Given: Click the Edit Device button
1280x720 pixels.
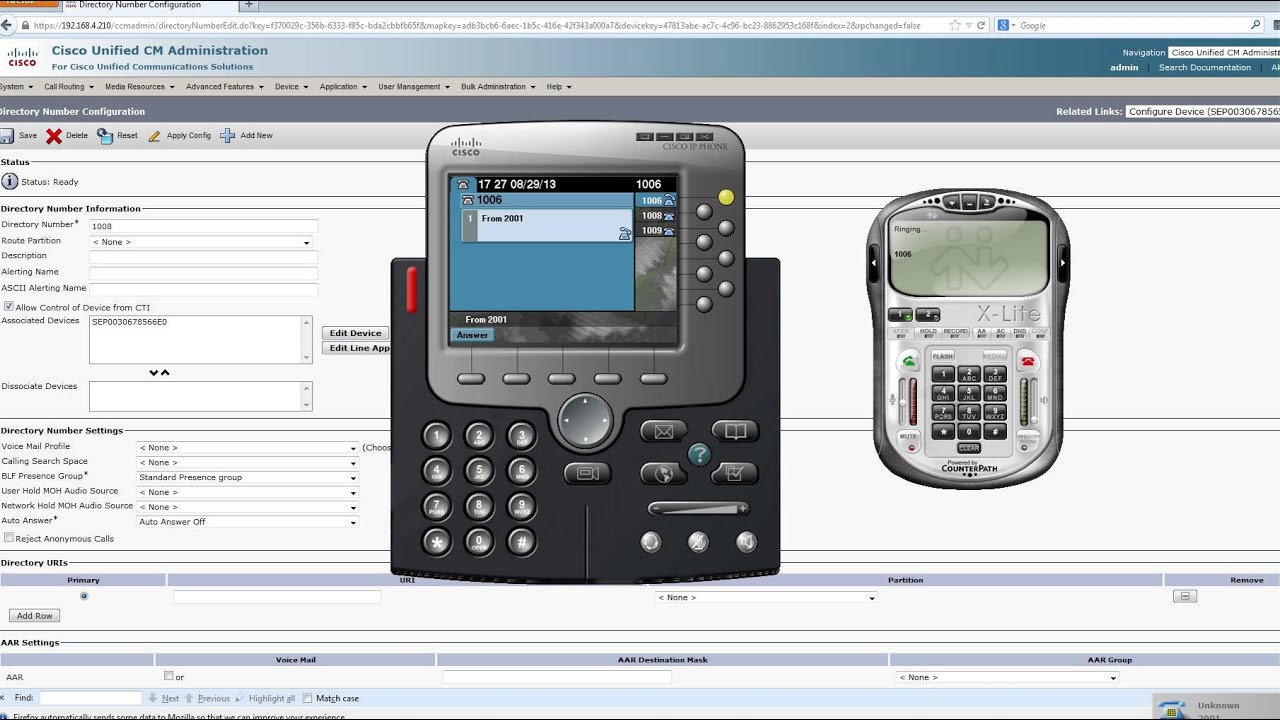Looking at the screenshot, I should tap(355, 333).
